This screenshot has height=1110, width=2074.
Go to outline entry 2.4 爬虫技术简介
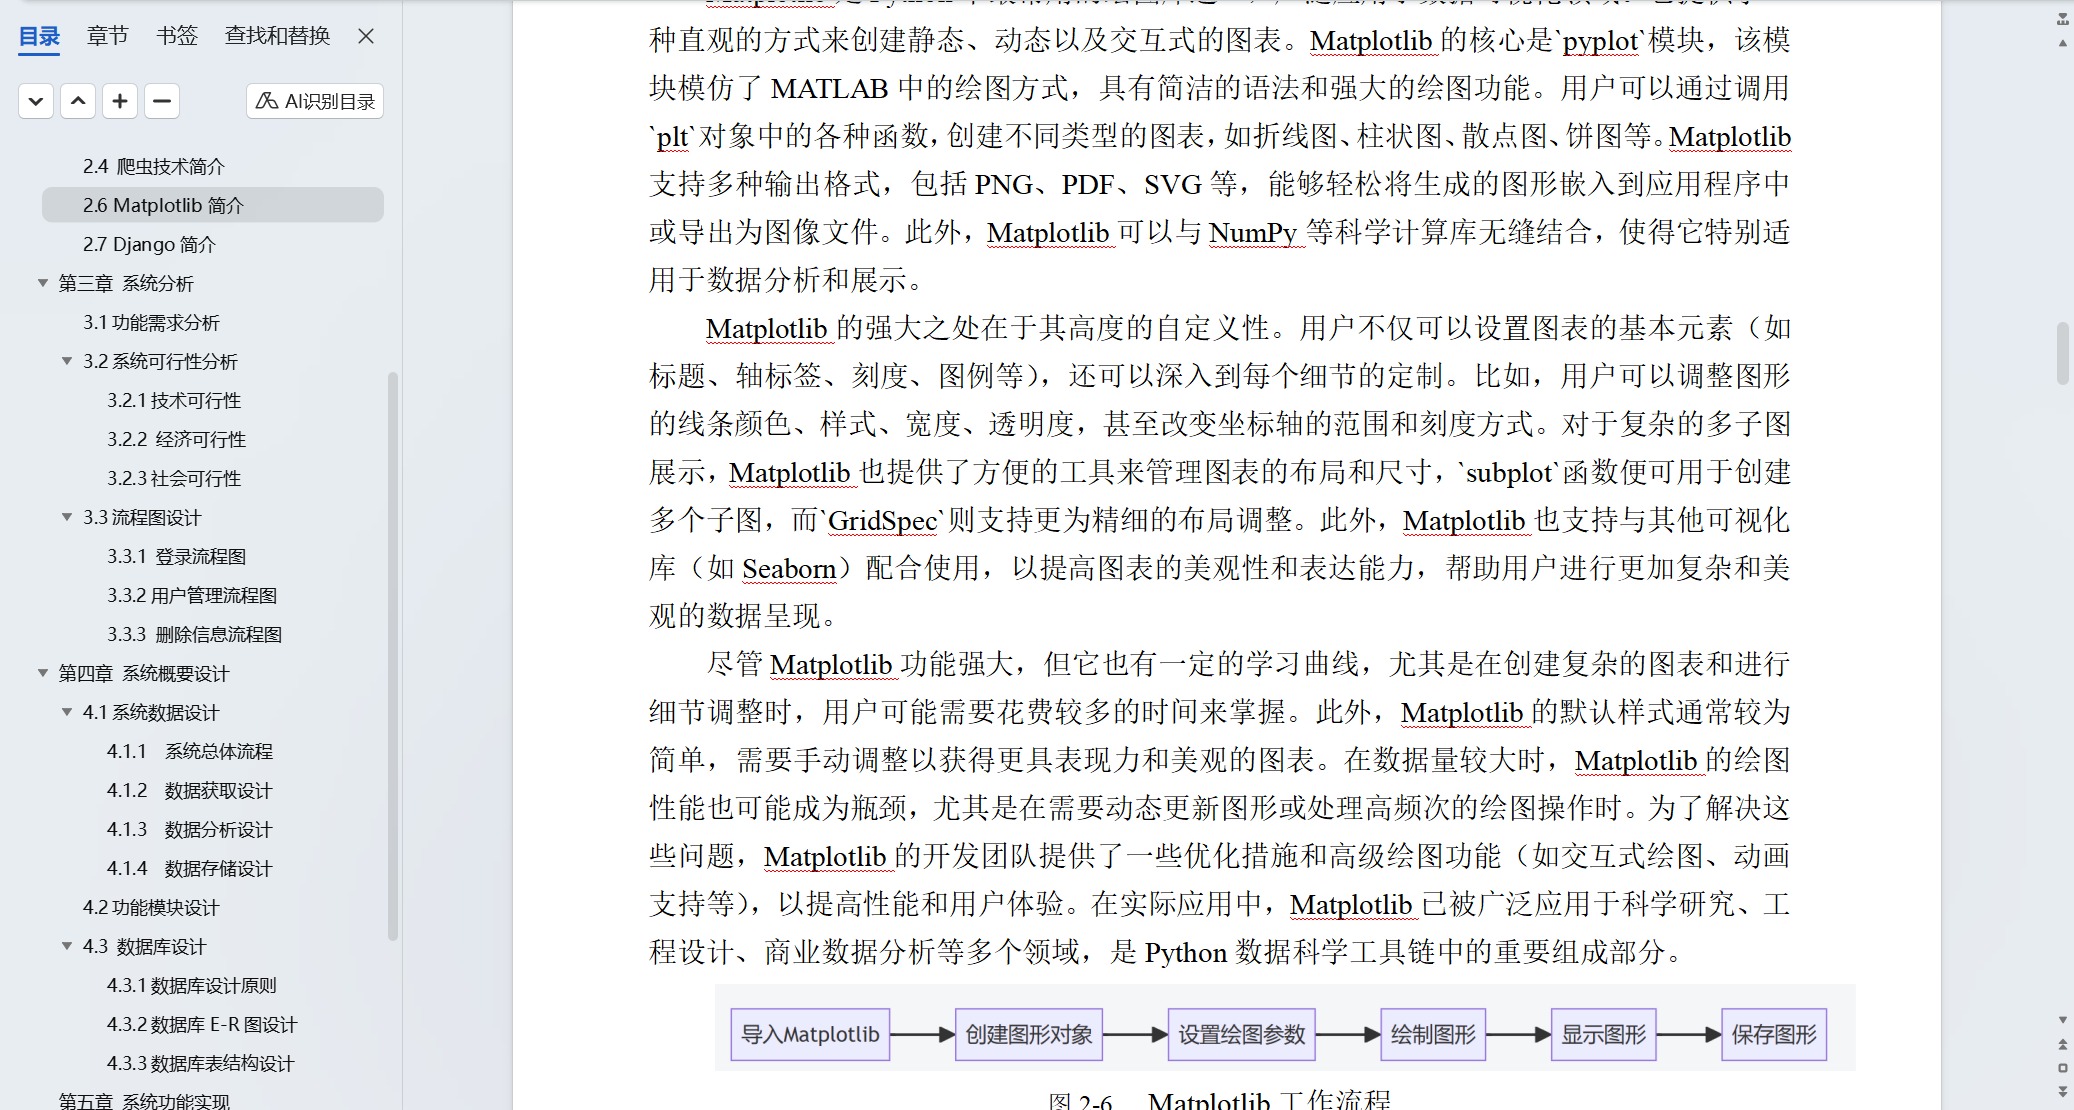click(x=154, y=166)
